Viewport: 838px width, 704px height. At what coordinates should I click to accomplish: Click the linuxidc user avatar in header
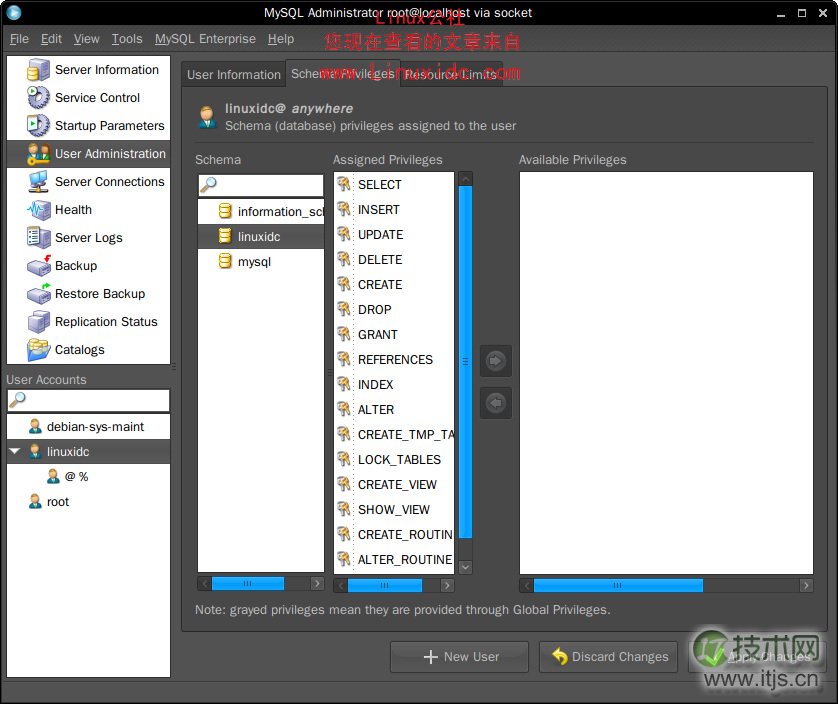207,117
